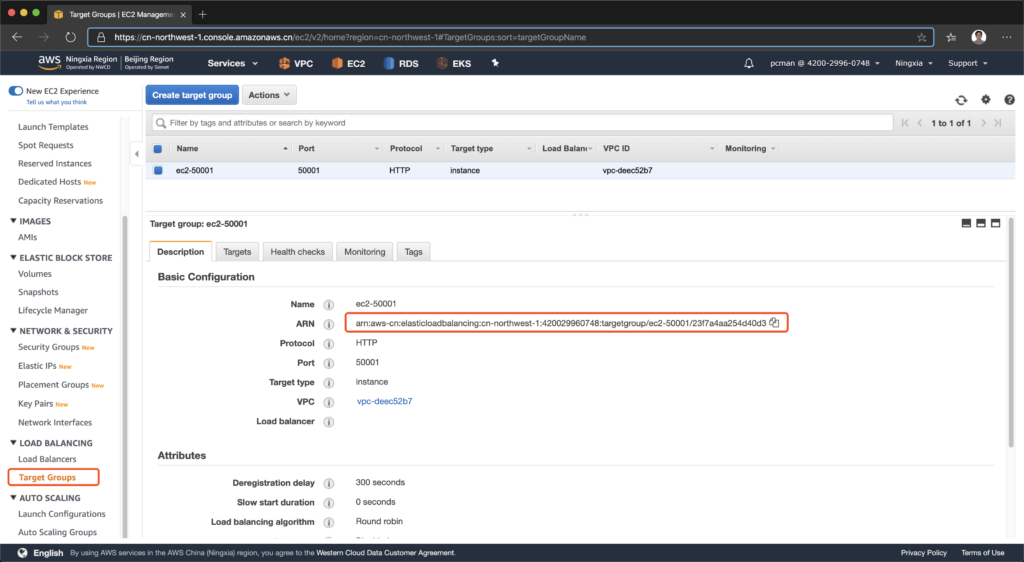The width and height of the screenshot is (1024, 562).
Task: Toggle the select-all checkbox in table header
Action: click(x=158, y=149)
